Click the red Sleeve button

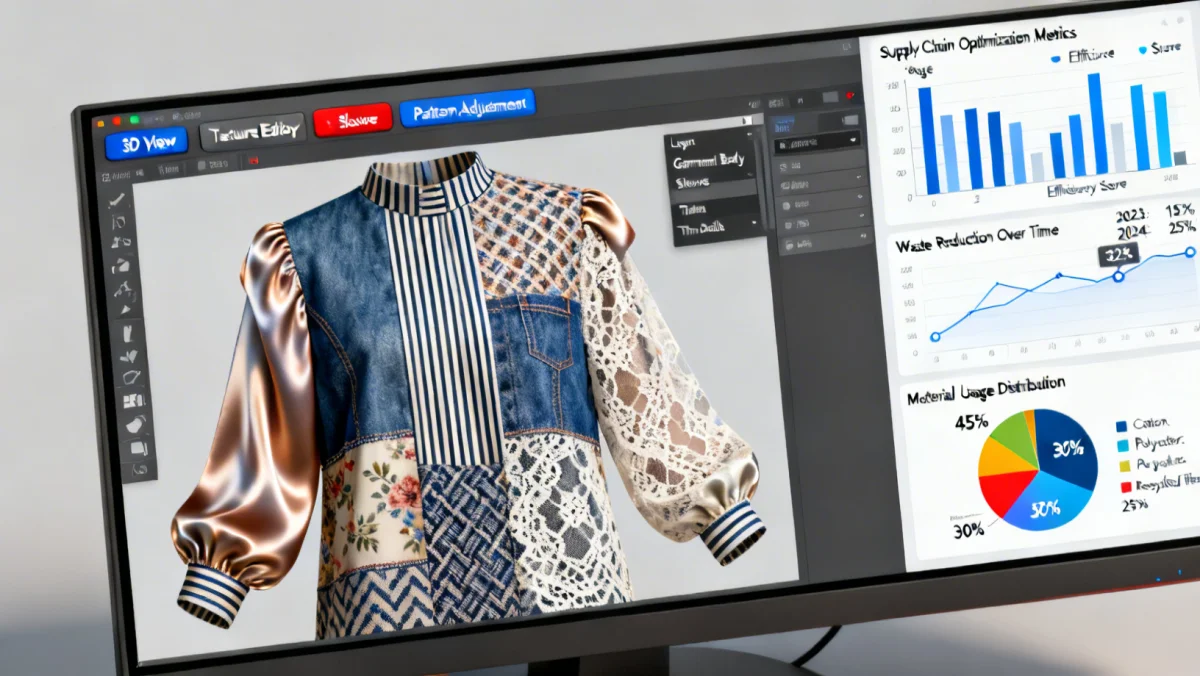click(x=351, y=121)
